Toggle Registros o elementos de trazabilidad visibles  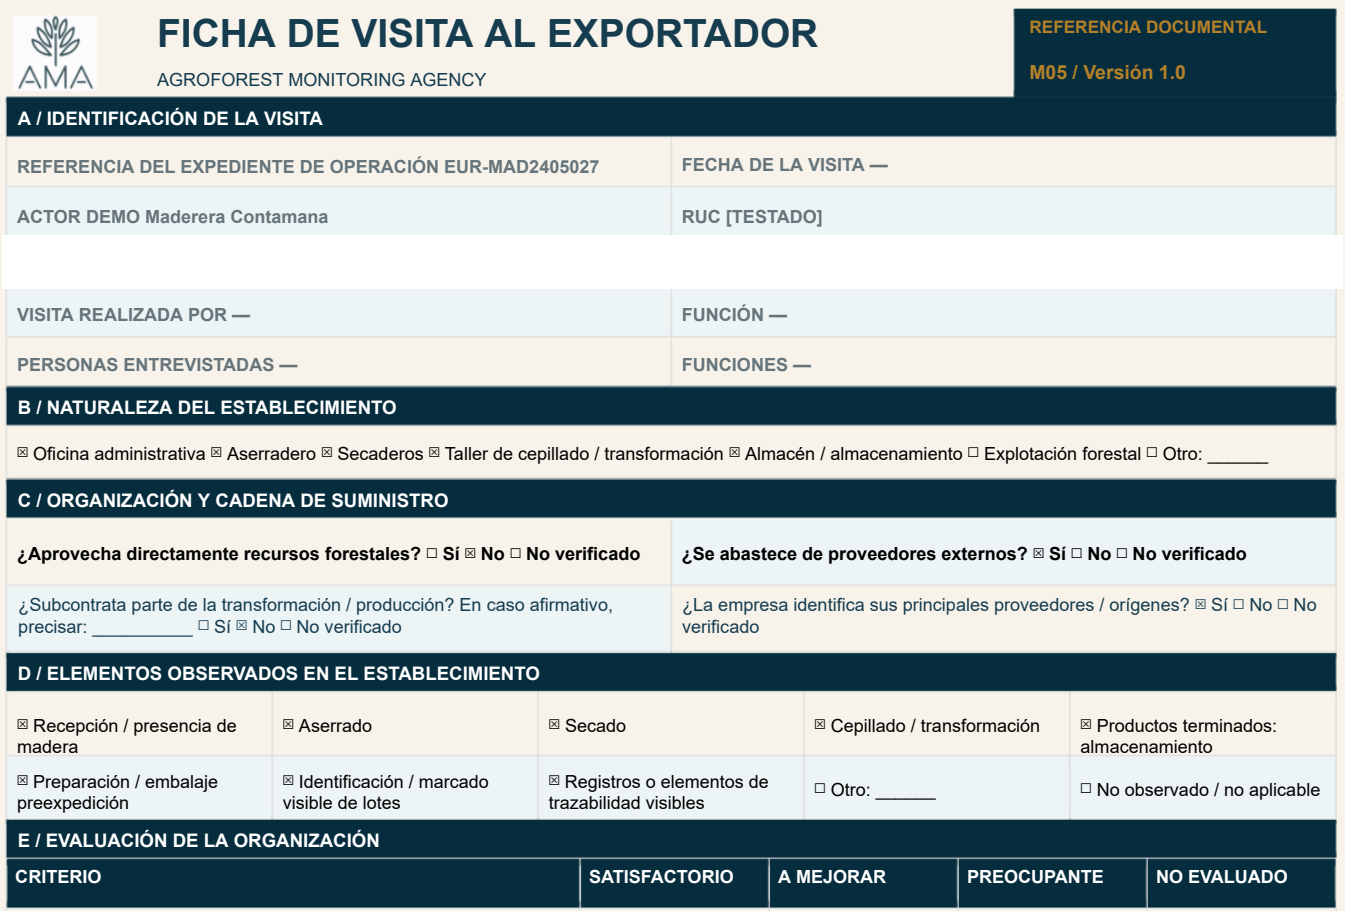(555, 781)
